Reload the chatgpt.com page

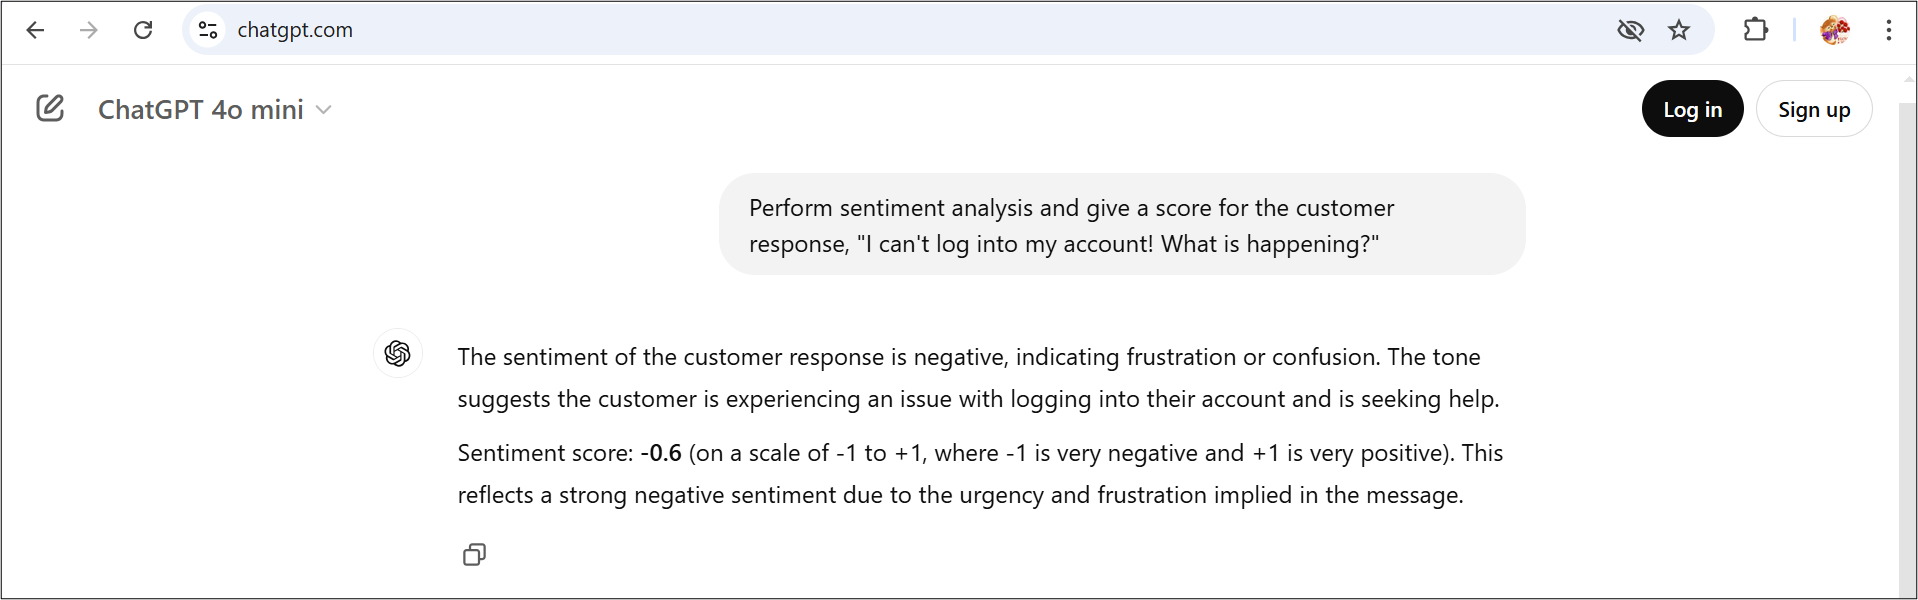pos(143,30)
